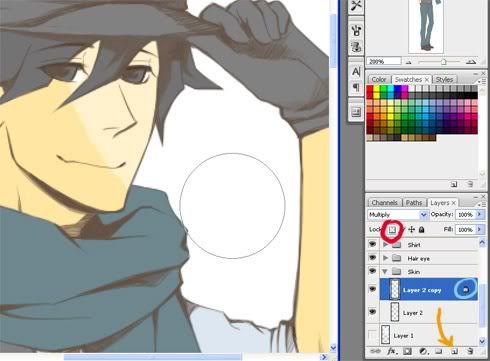The height and width of the screenshot is (361, 490).
Task: Hide the Hair eye group
Action: click(x=372, y=258)
